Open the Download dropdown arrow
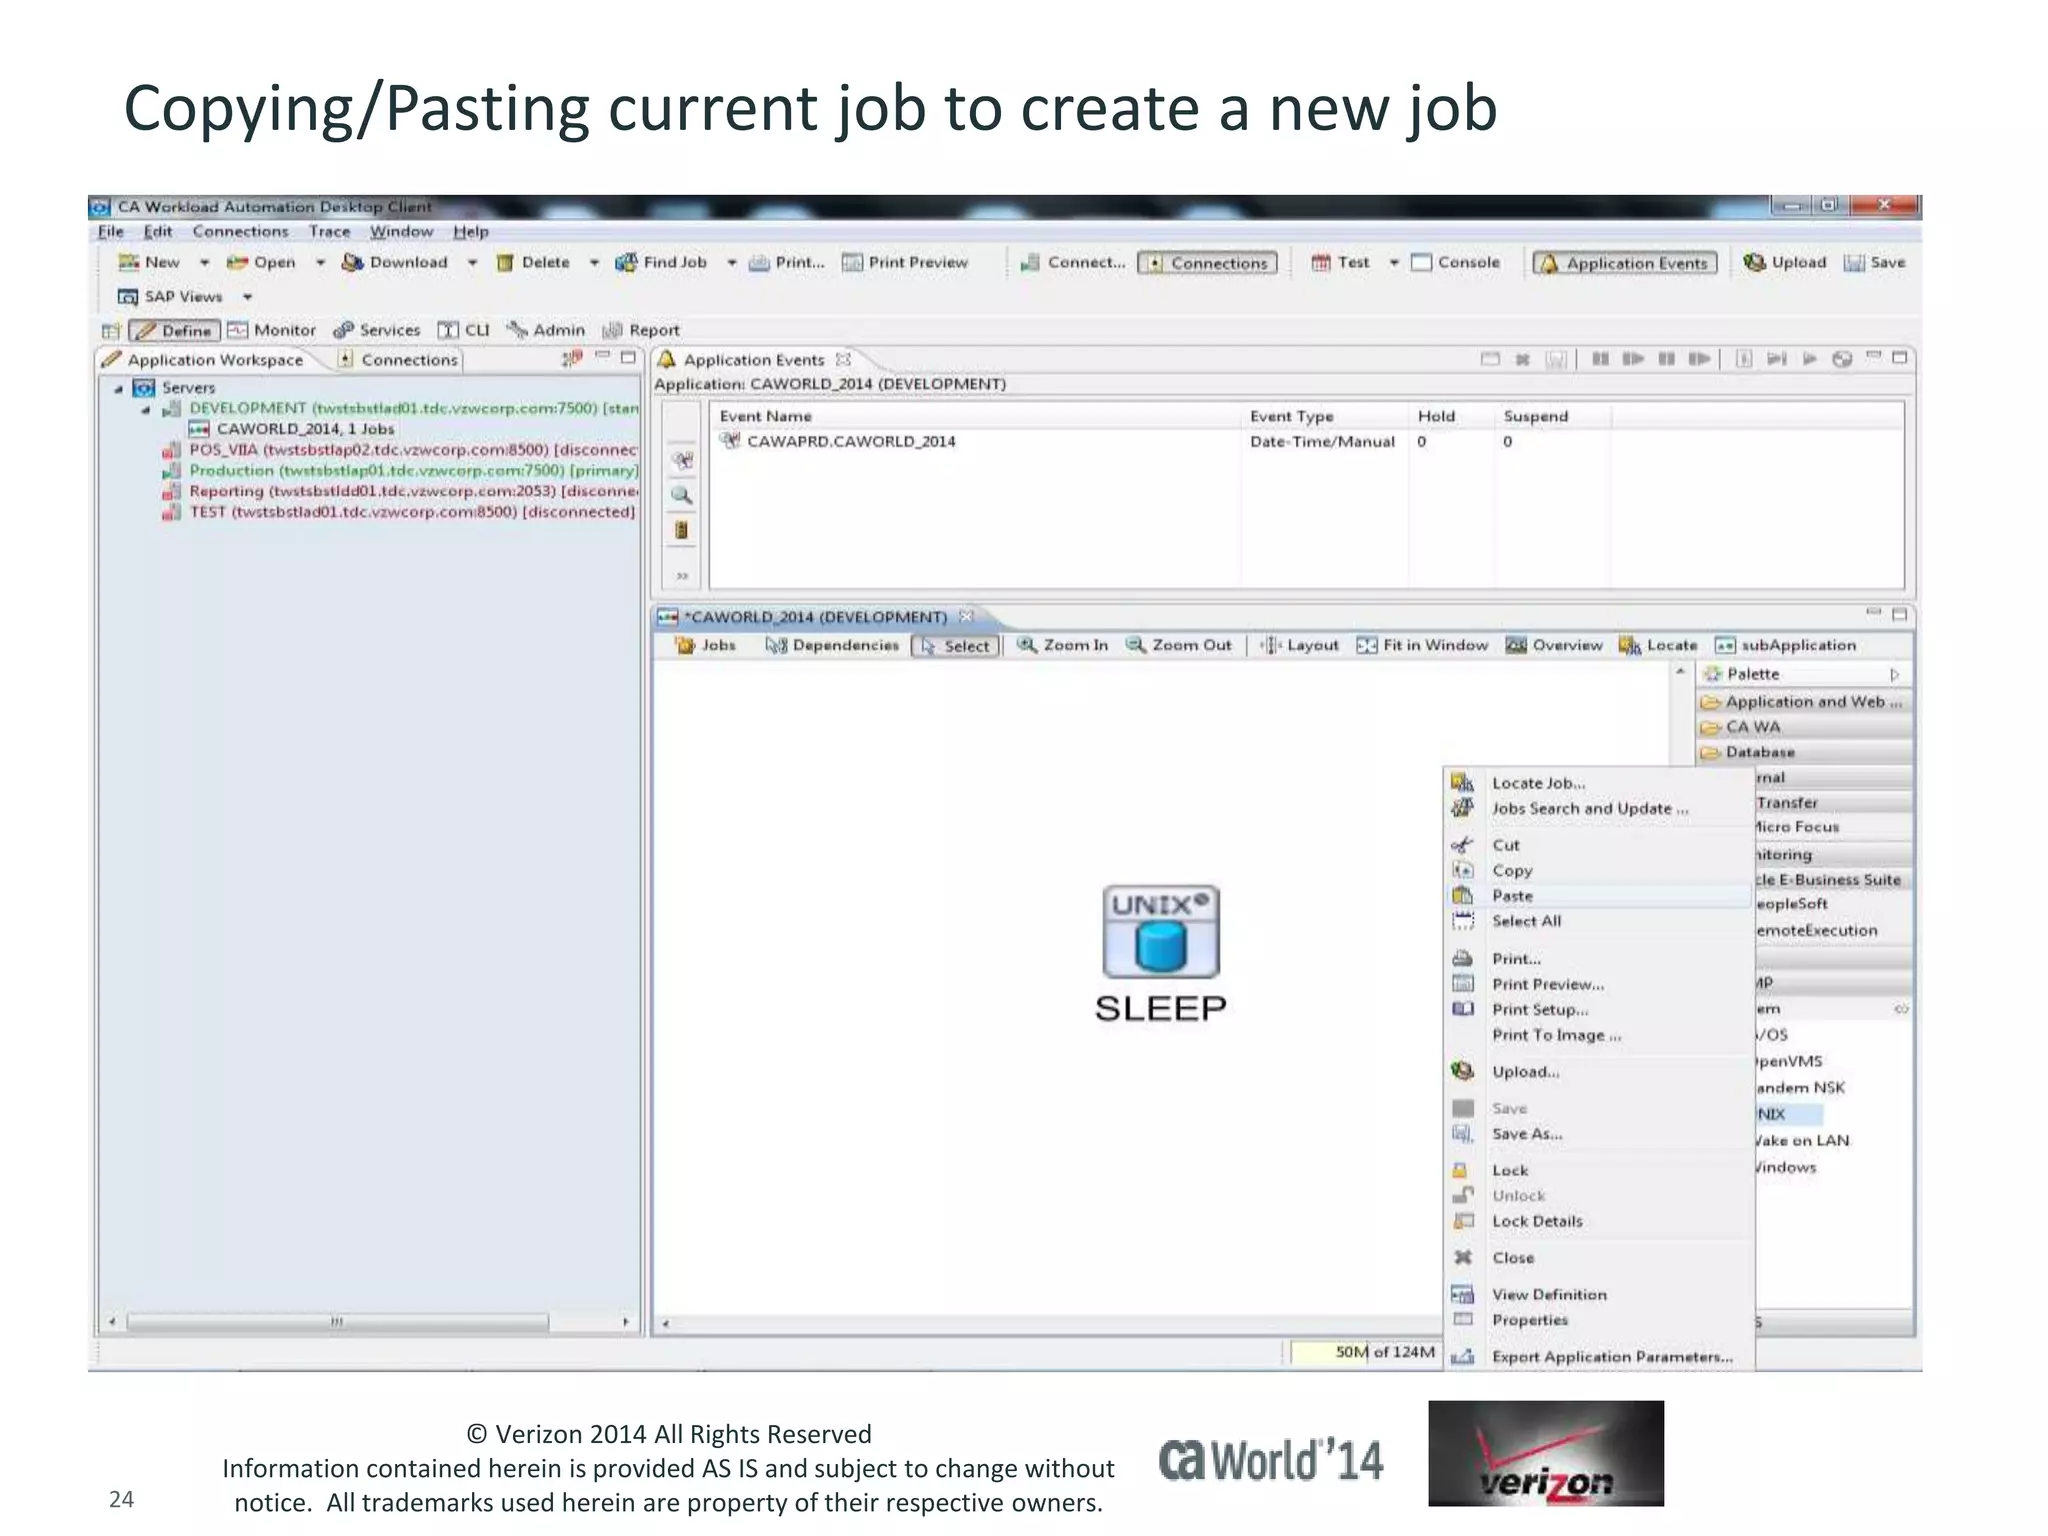2048x1536 pixels. tap(472, 263)
